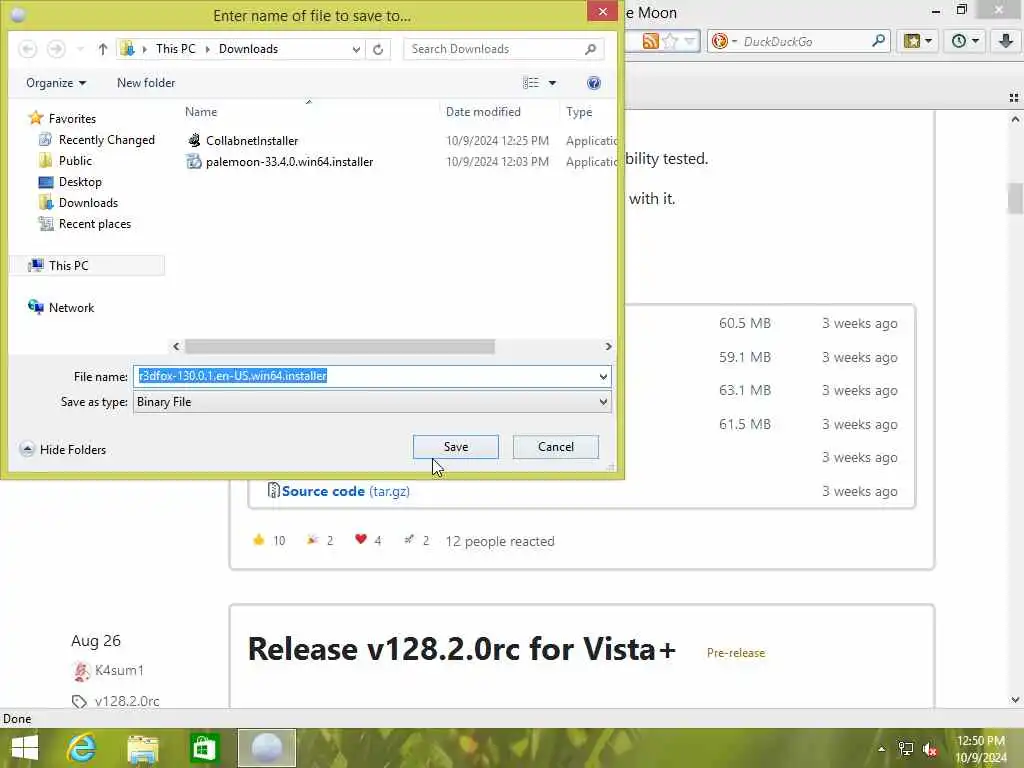Expand the address bar path dropdown
The width and height of the screenshot is (1024, 768).
[x=356, y=49]
